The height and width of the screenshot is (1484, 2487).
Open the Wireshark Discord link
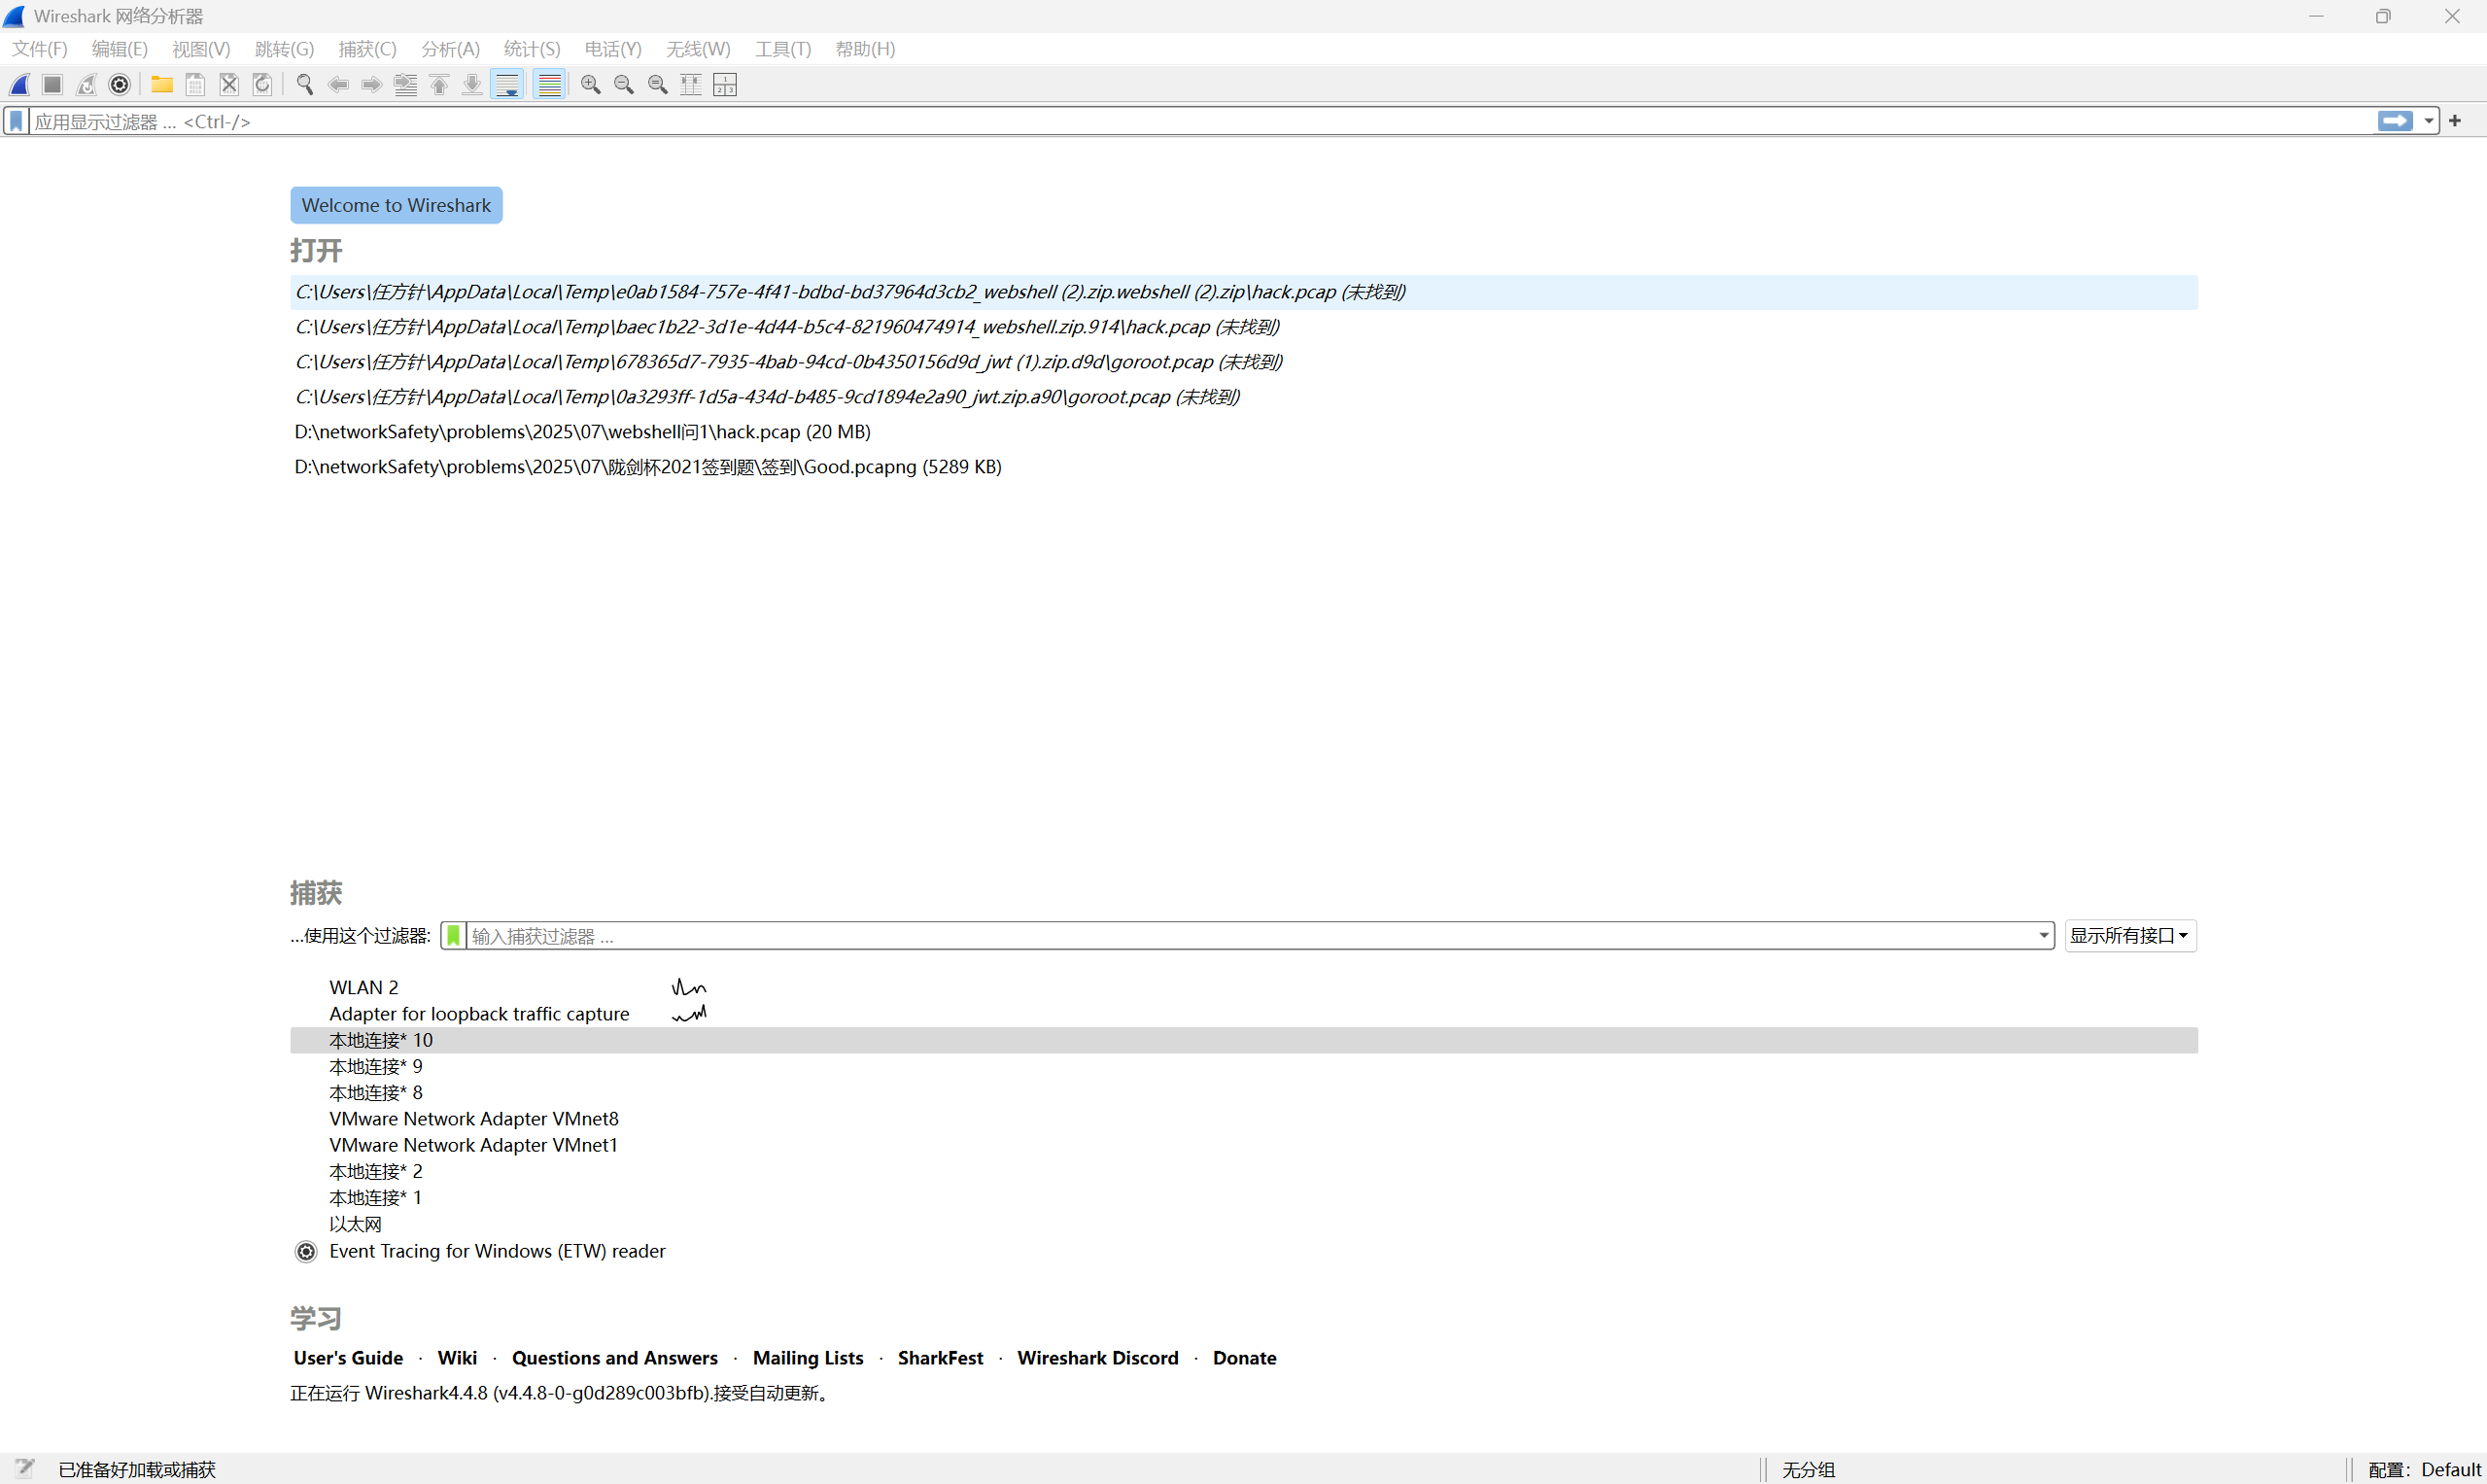tap(1098, 1358)
